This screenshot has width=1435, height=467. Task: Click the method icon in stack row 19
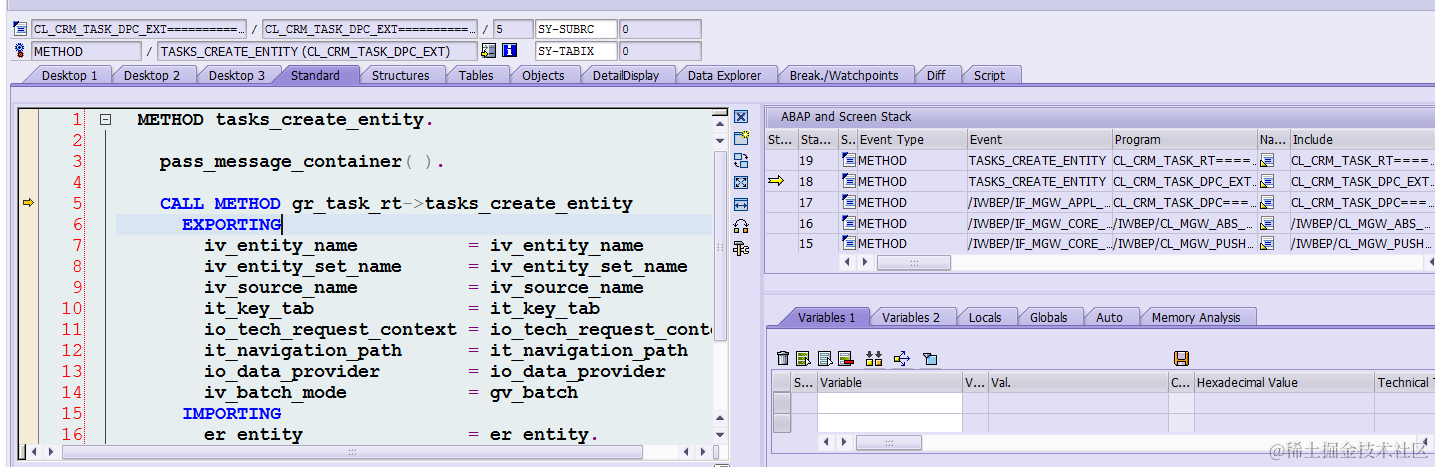(849, 160)
